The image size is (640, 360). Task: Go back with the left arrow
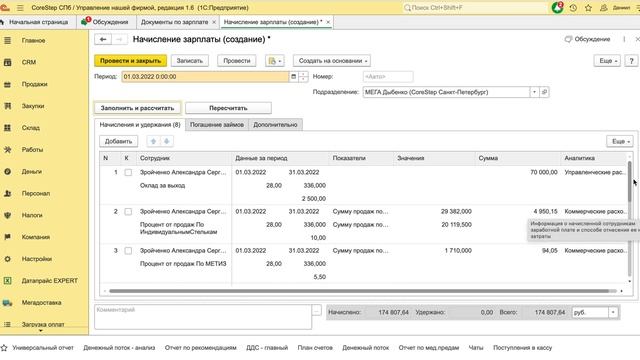click(103, 39)
